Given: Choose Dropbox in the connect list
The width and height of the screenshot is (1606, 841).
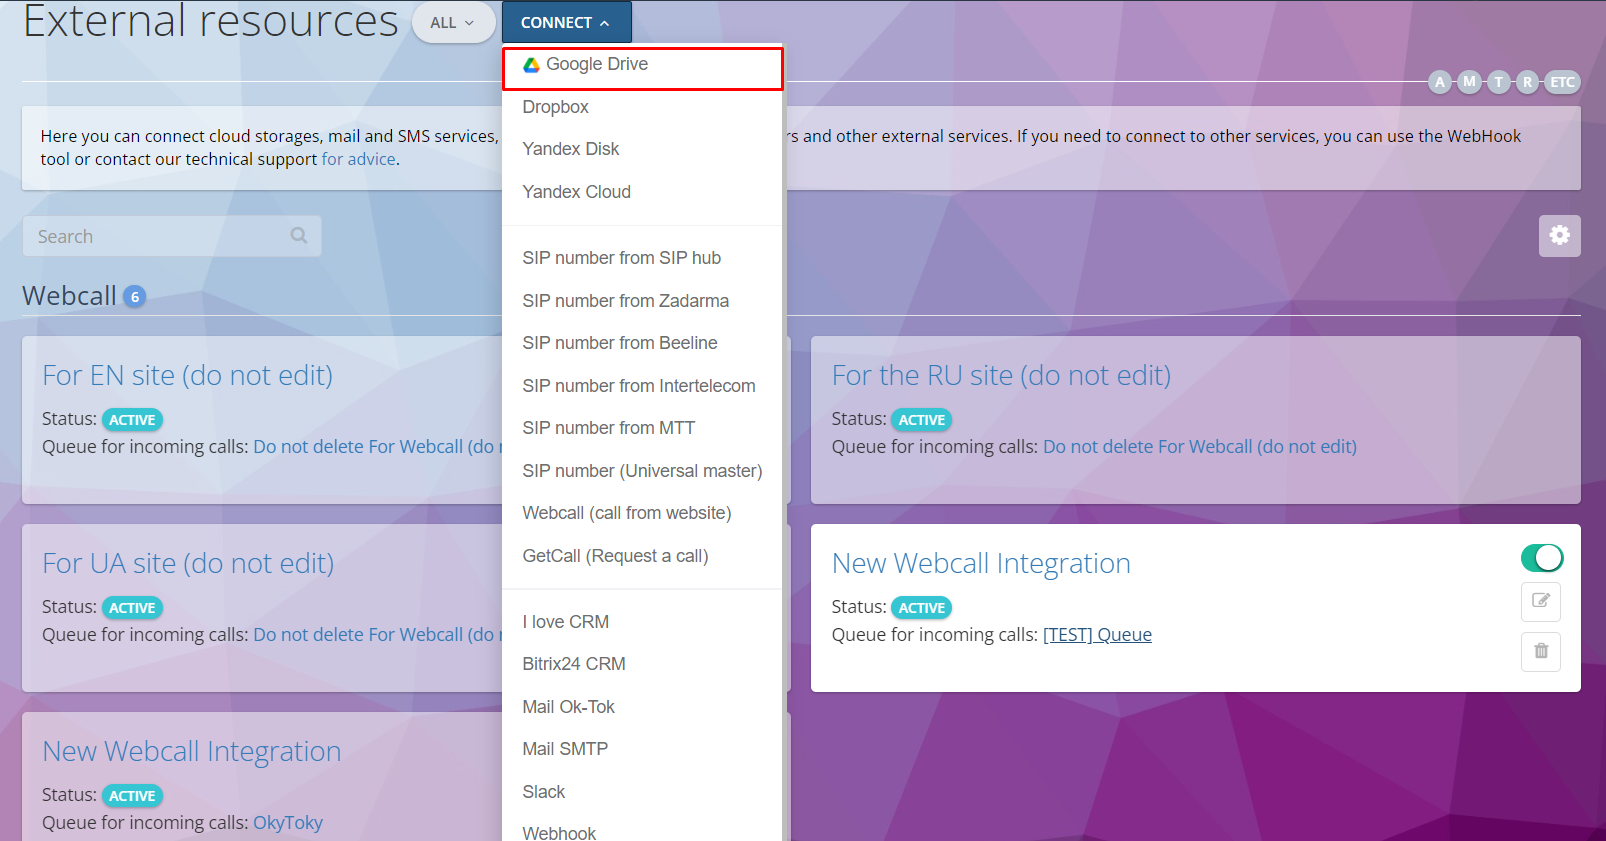Looking at the screenshot, I should (555, 107).
